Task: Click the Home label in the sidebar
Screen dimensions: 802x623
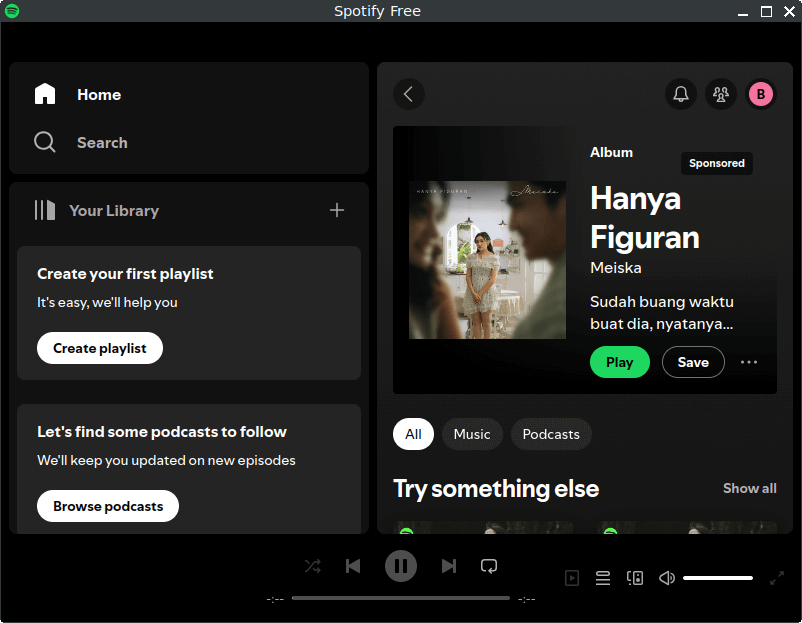Action: (99, 95)
